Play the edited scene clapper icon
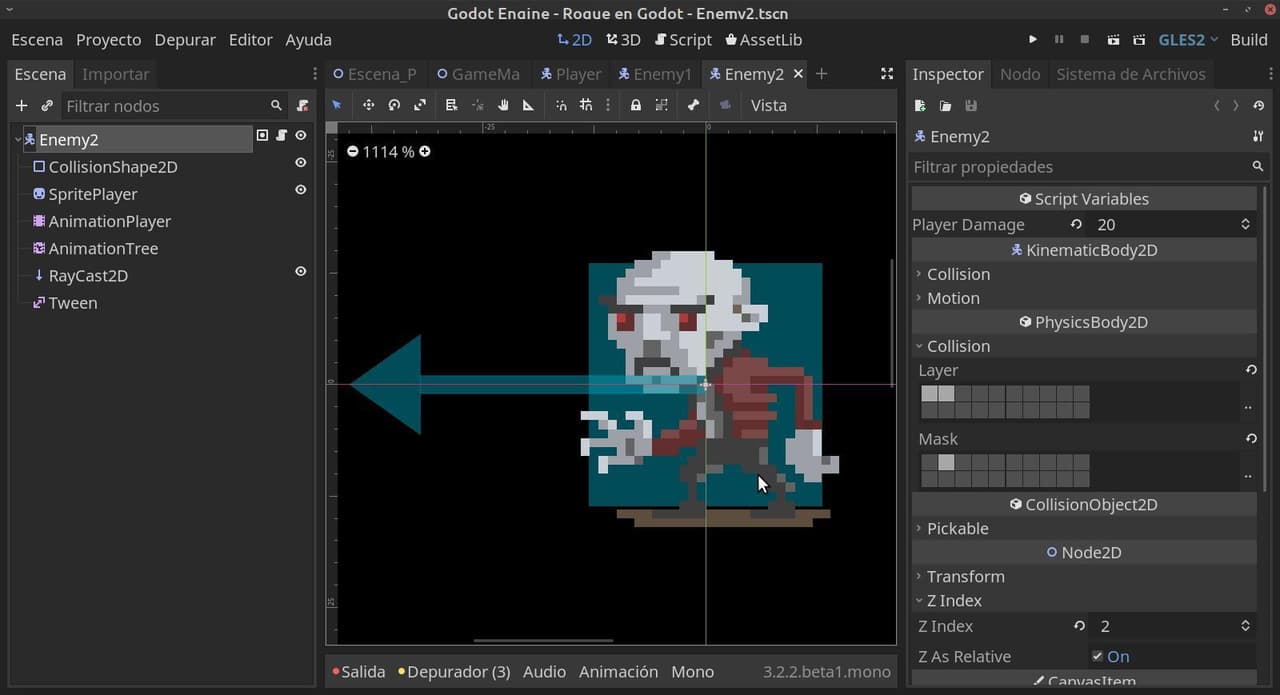This screenshot has width=1280, height=695. coord(1113,39)
